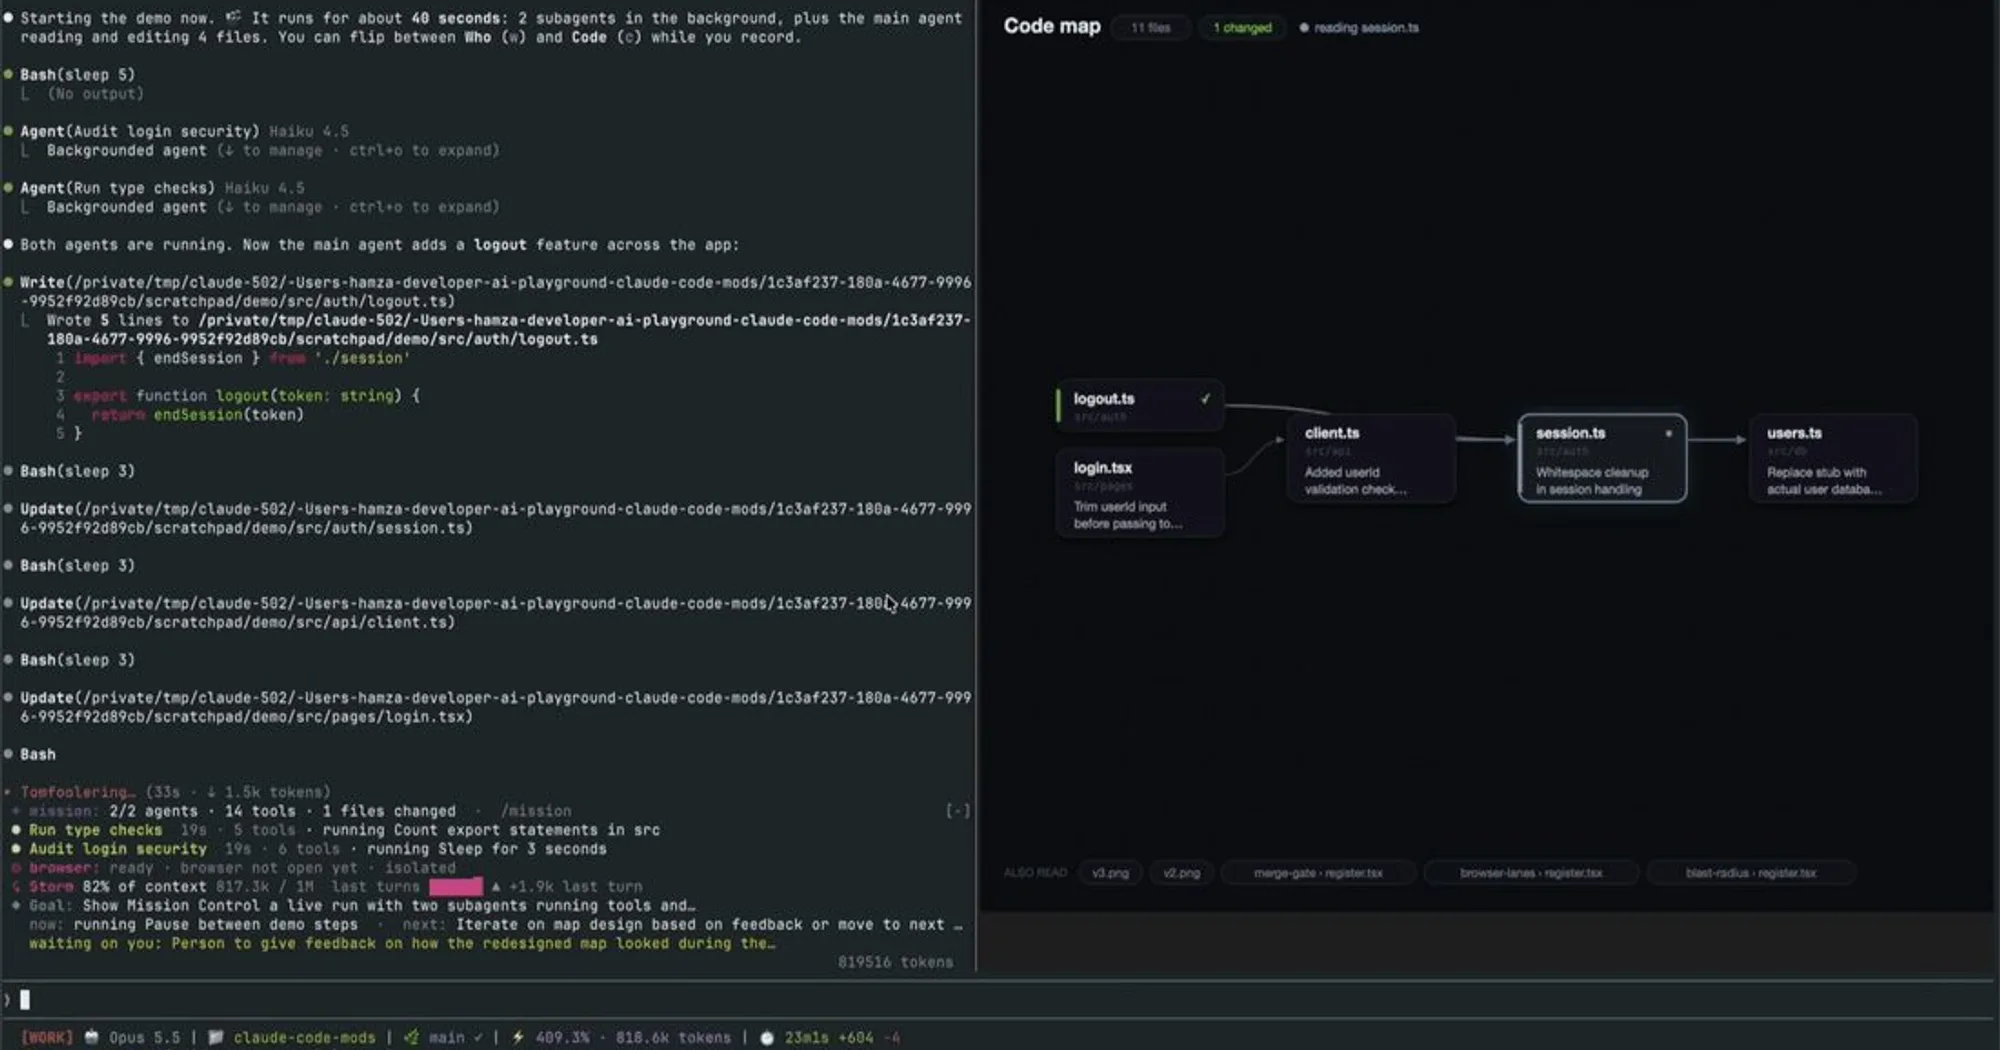Click the [WORK] mode label in status bar

click(x=47, y=1037)
